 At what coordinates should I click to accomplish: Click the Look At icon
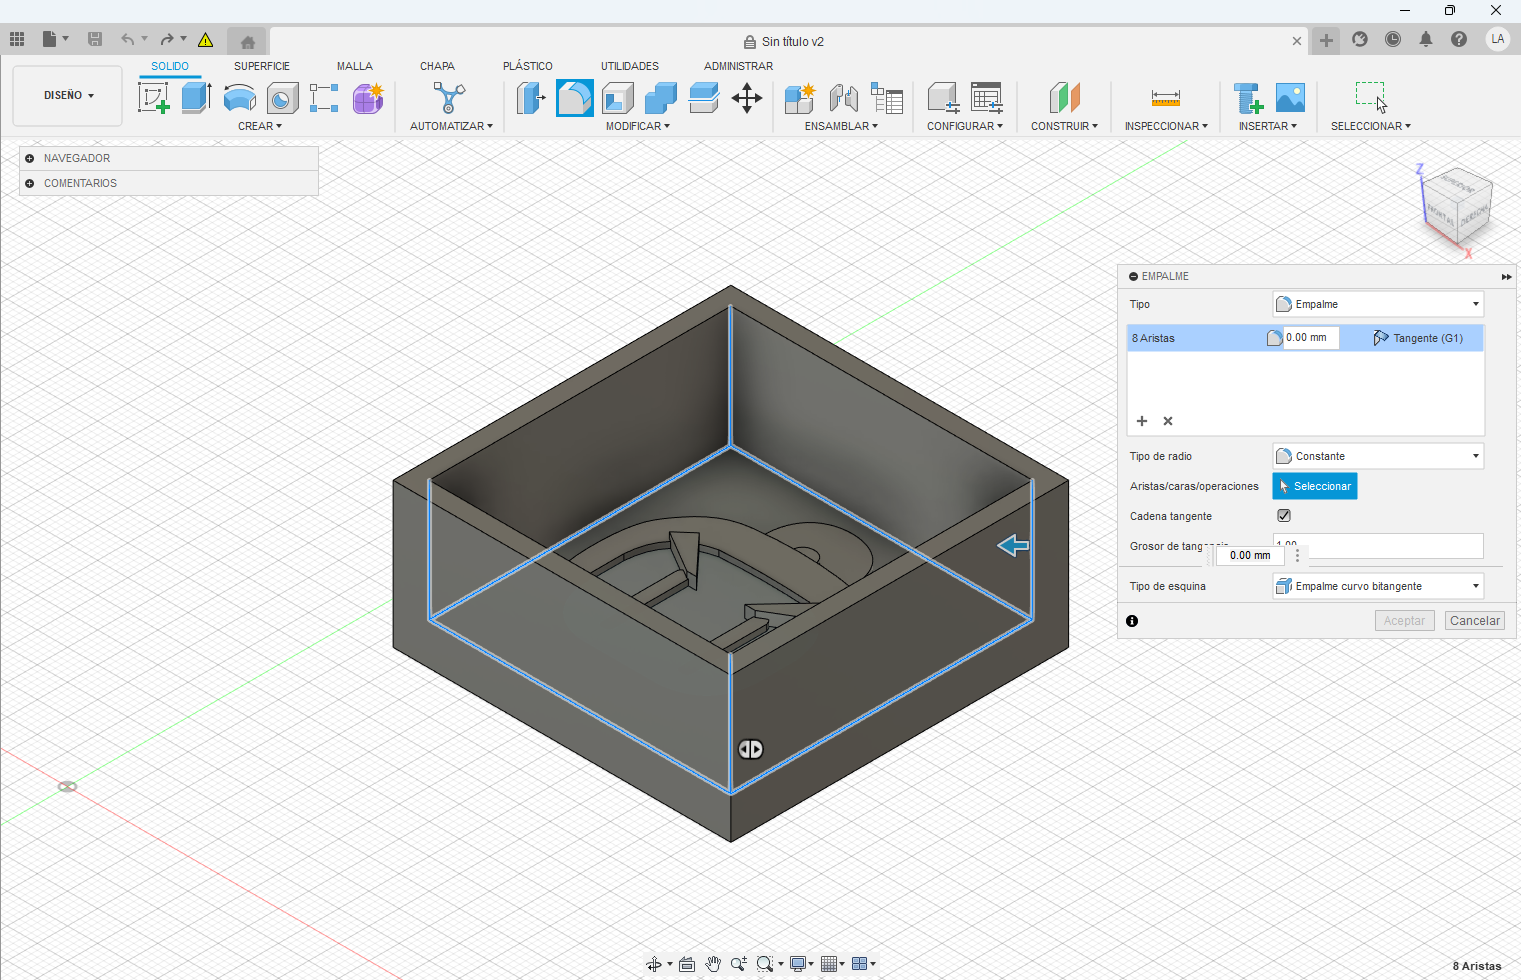pos(687,964)
